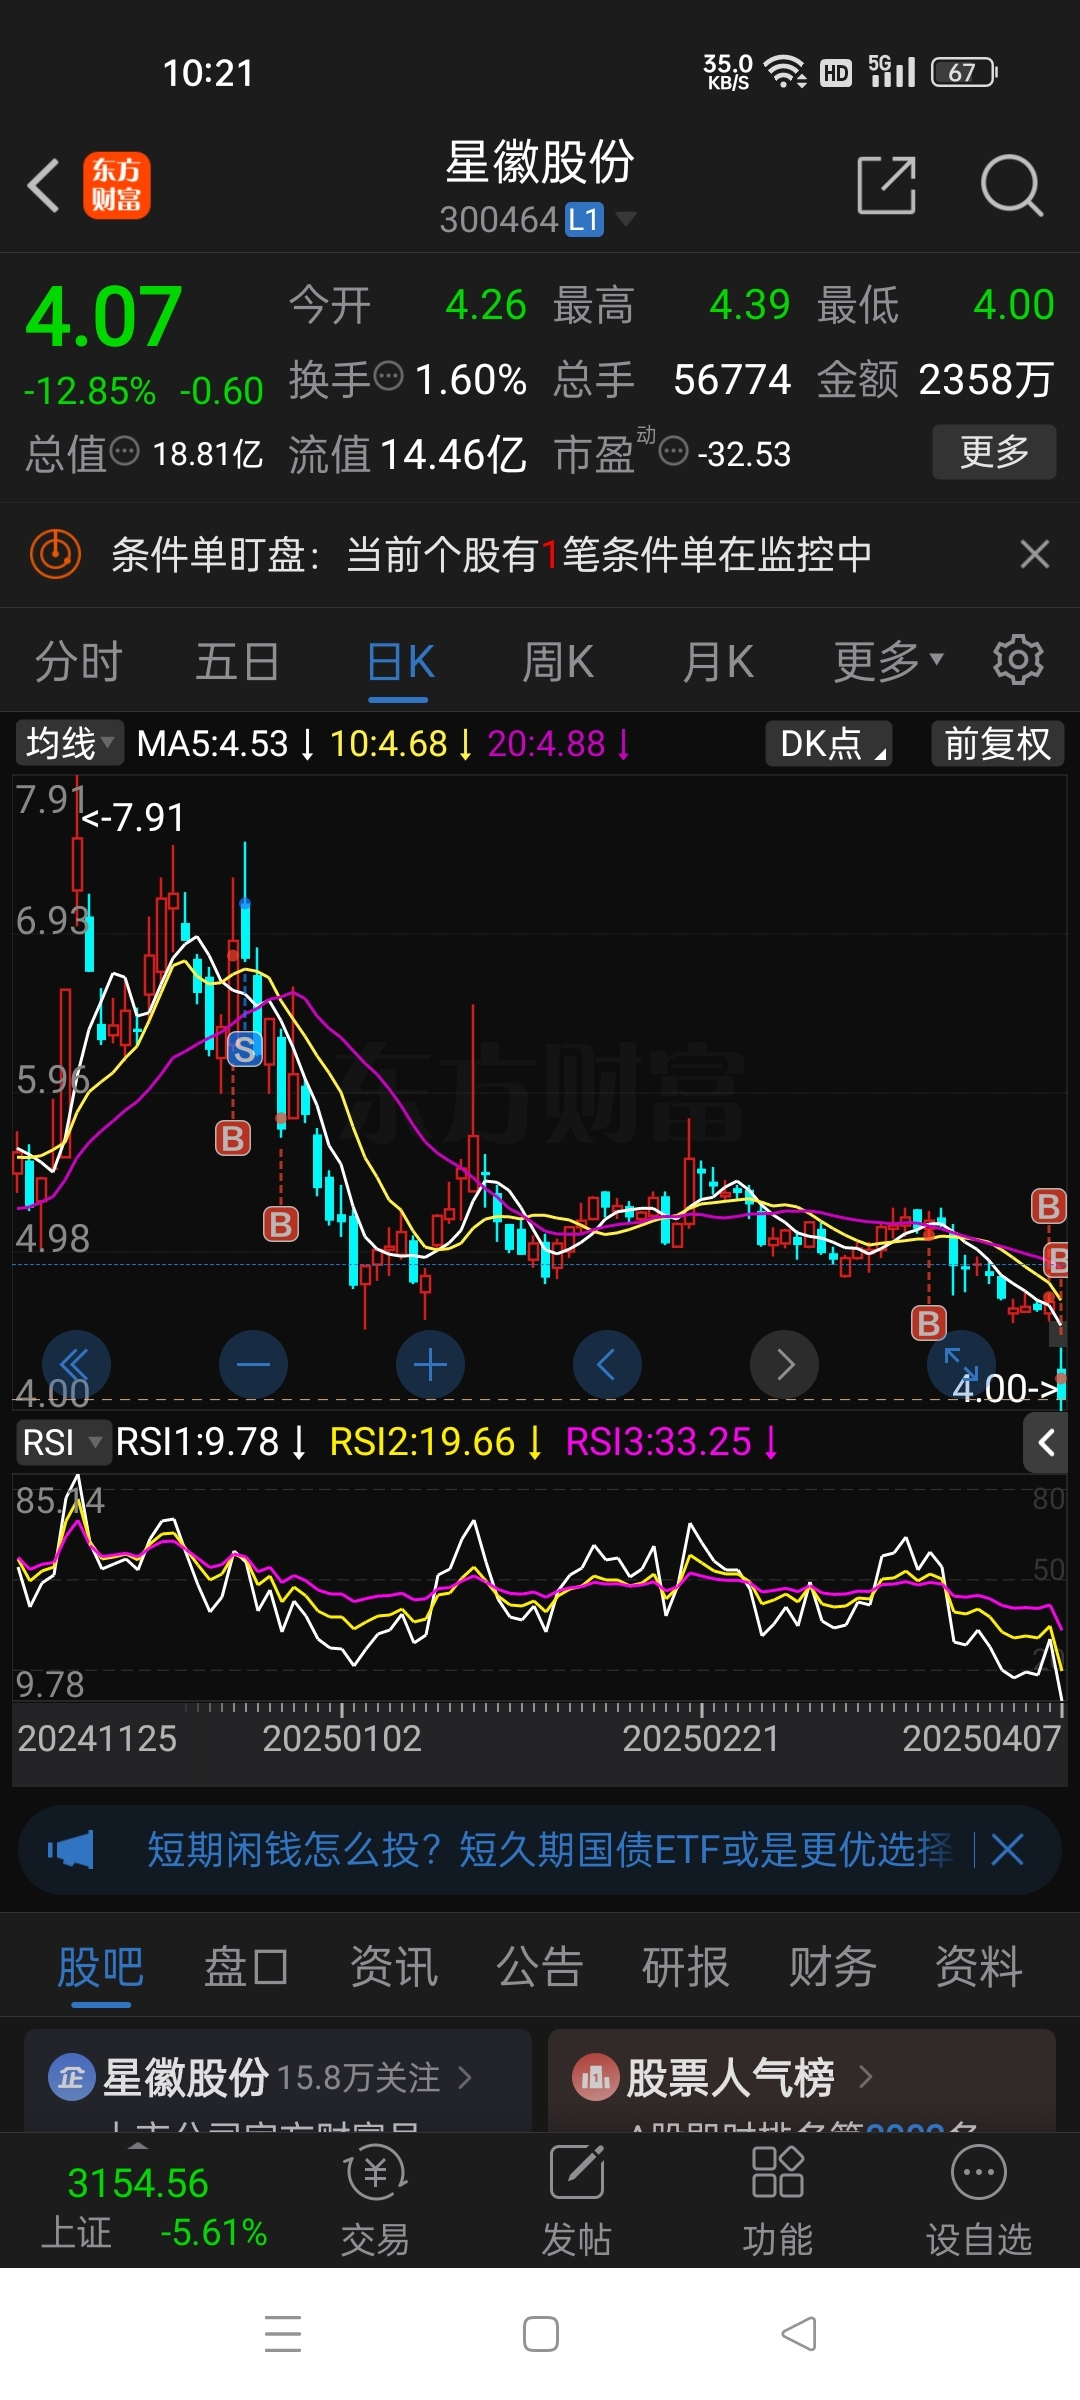Expand the 更多 chart period dropdown
The width and height of the screenshot is (1080, 2400).
889,661
